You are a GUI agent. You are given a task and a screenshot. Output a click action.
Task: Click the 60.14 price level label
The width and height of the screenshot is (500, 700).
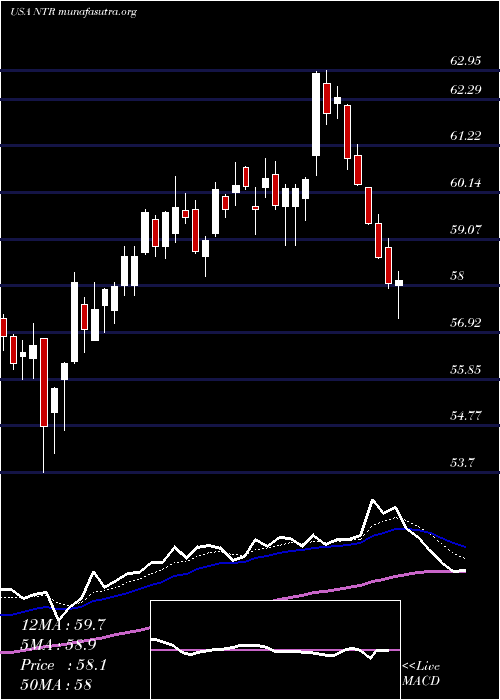(x=466, y=183)
